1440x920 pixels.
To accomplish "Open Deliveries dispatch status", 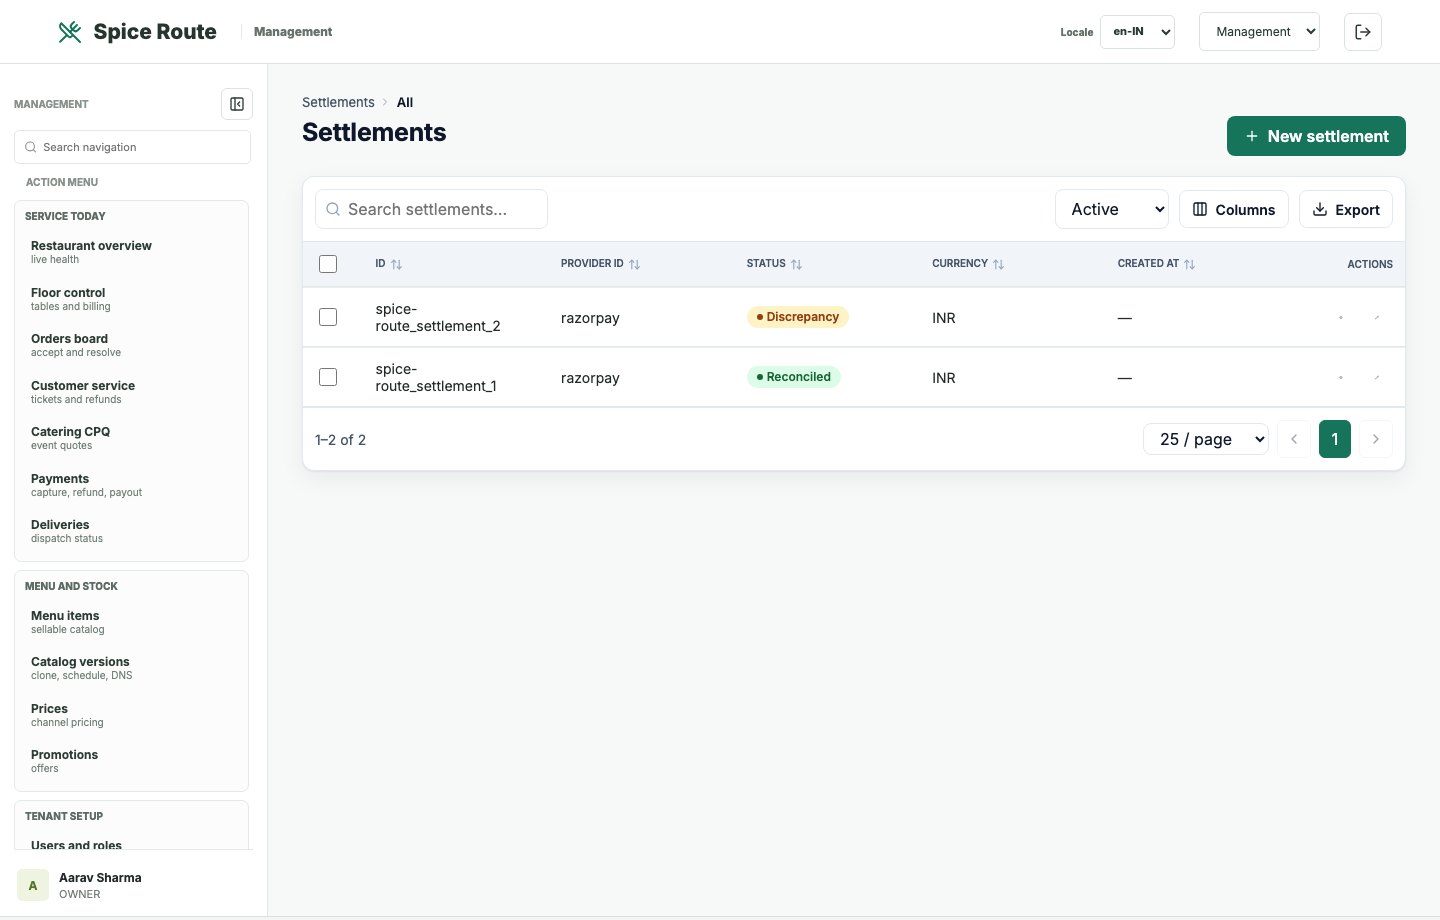I will [x=131, y=531].
